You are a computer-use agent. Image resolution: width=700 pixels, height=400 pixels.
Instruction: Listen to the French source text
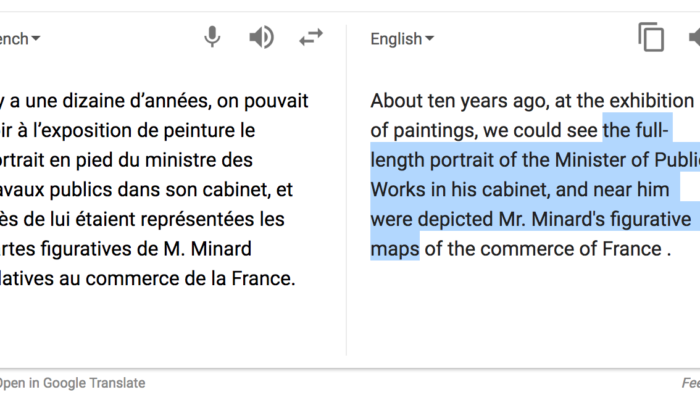click(x=262, y=37)
